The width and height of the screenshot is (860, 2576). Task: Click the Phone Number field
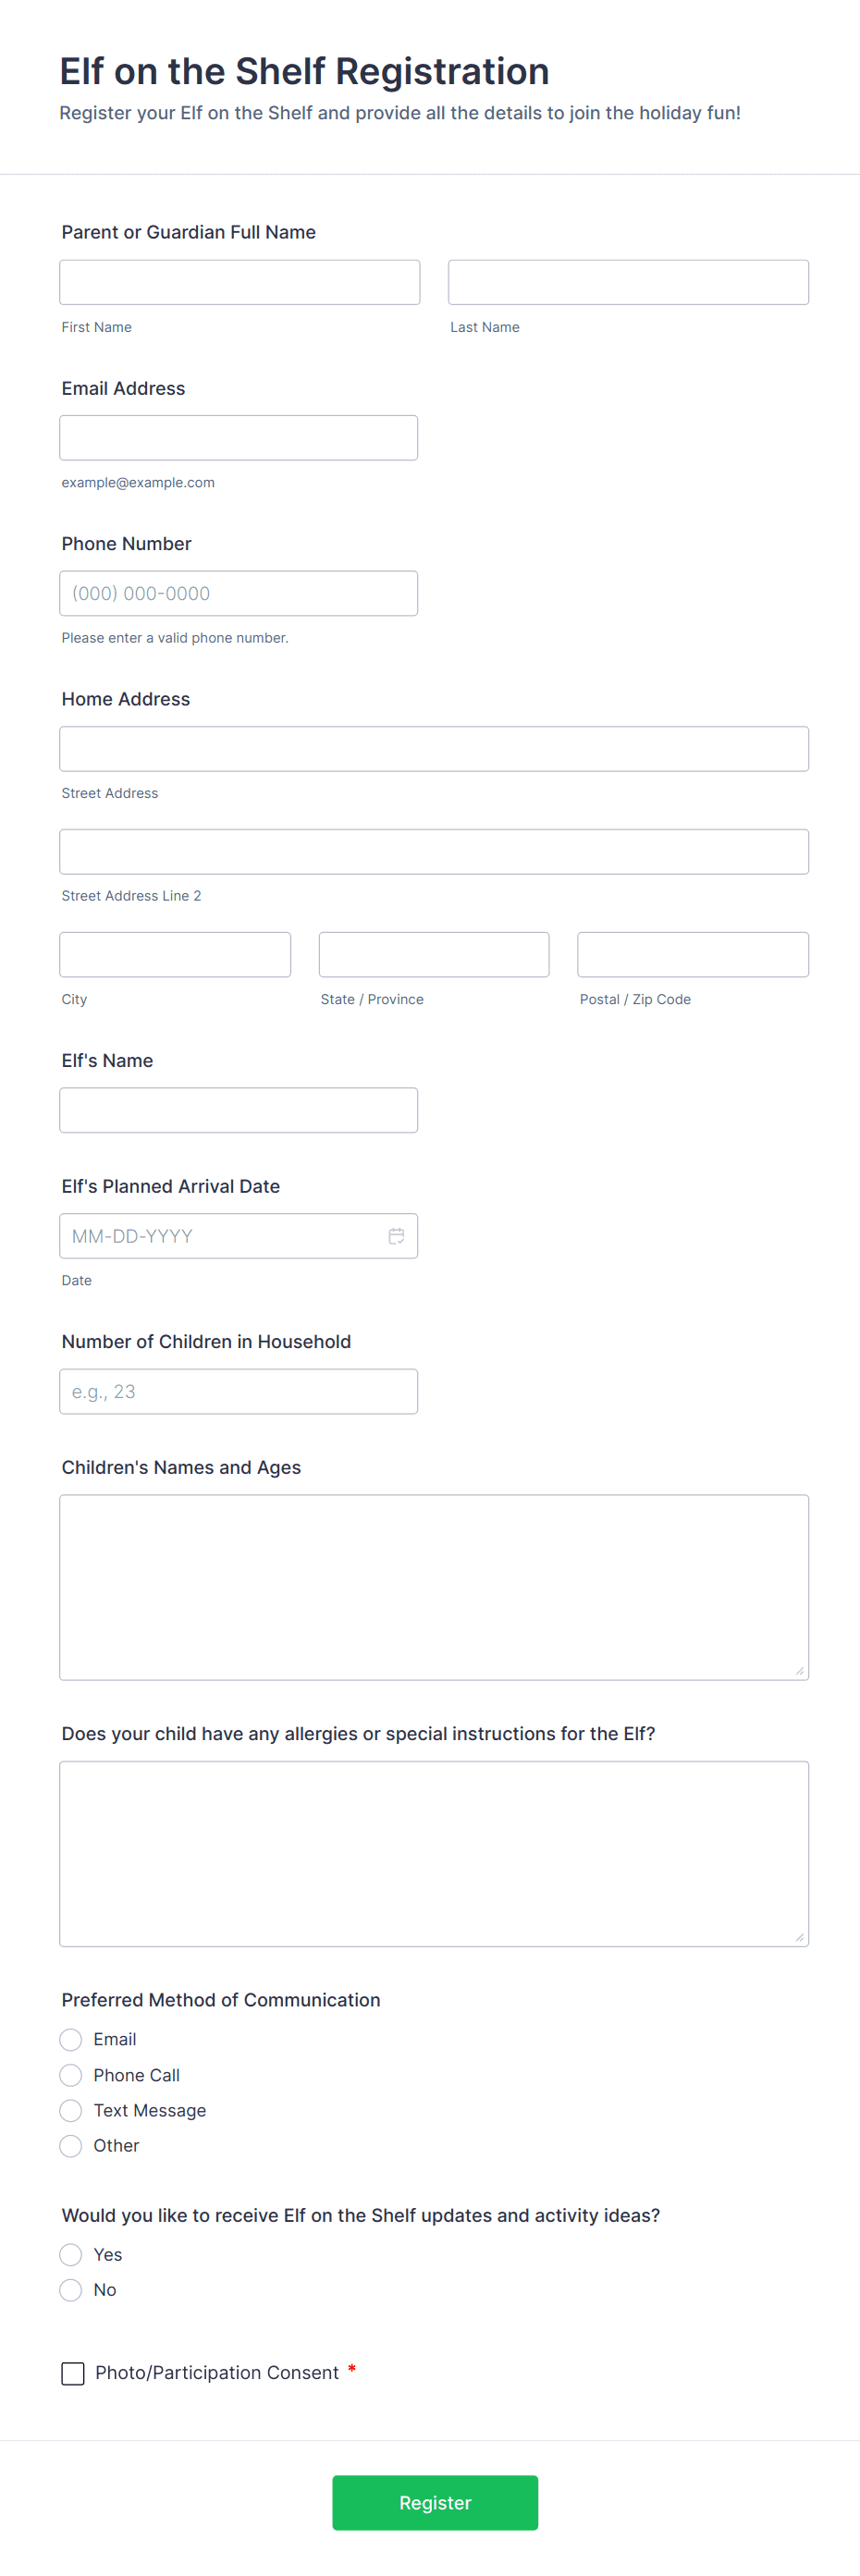[x=238, y=593]
